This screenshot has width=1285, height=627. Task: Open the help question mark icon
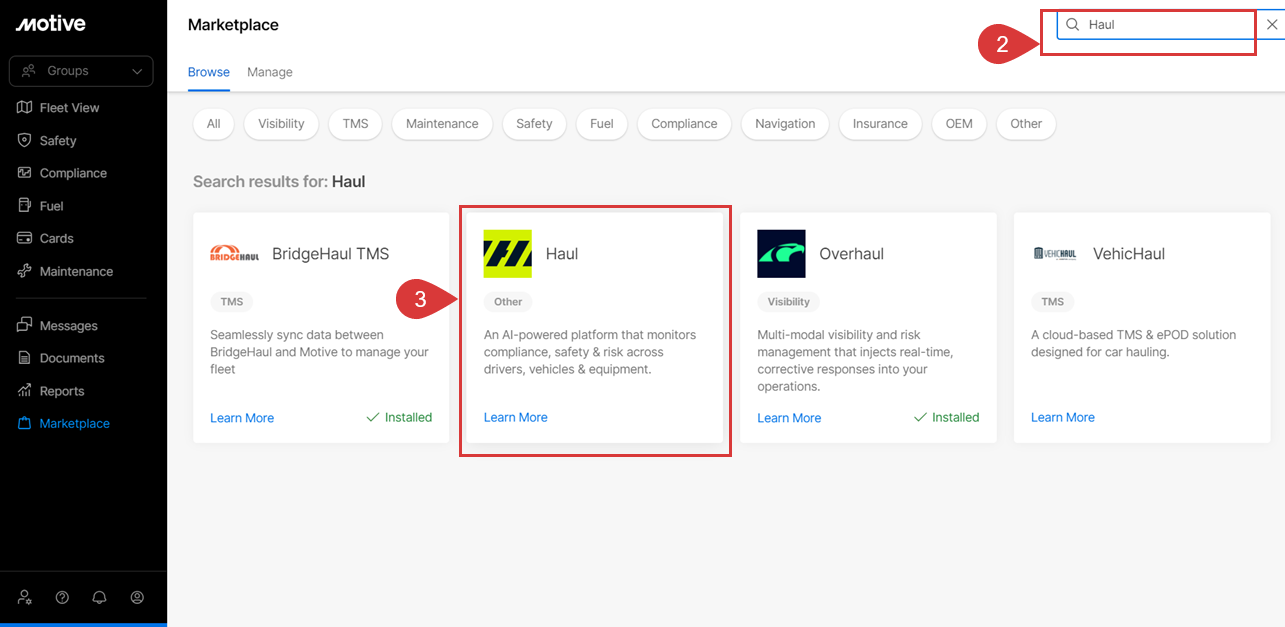[x=62, y=598]
